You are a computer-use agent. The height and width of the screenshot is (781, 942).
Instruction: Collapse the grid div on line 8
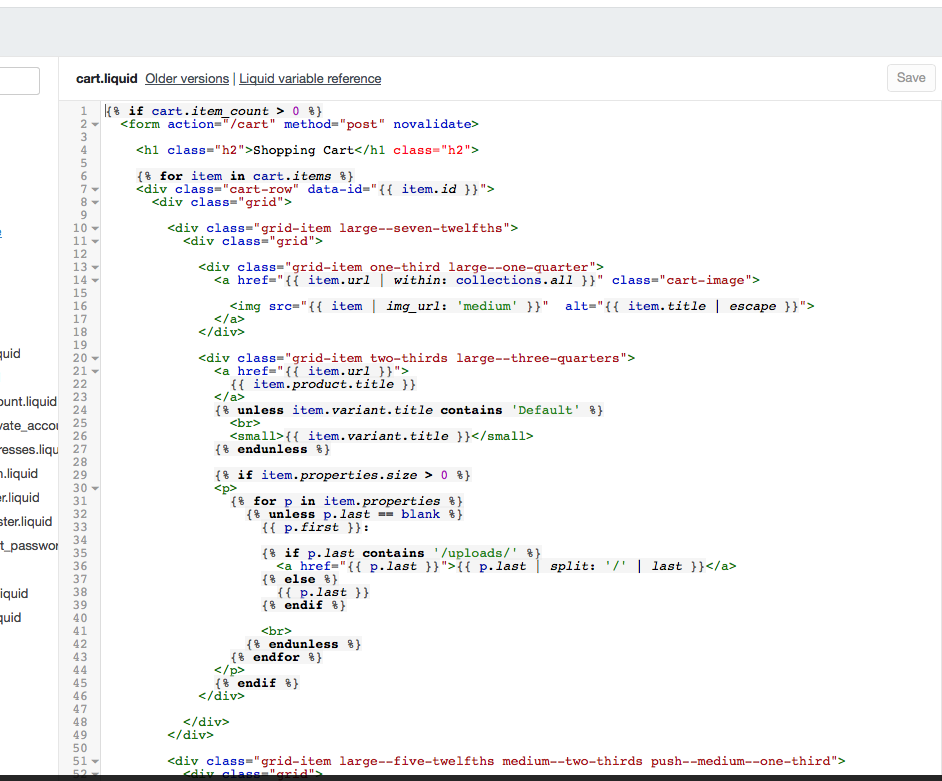tap(95, 202)
